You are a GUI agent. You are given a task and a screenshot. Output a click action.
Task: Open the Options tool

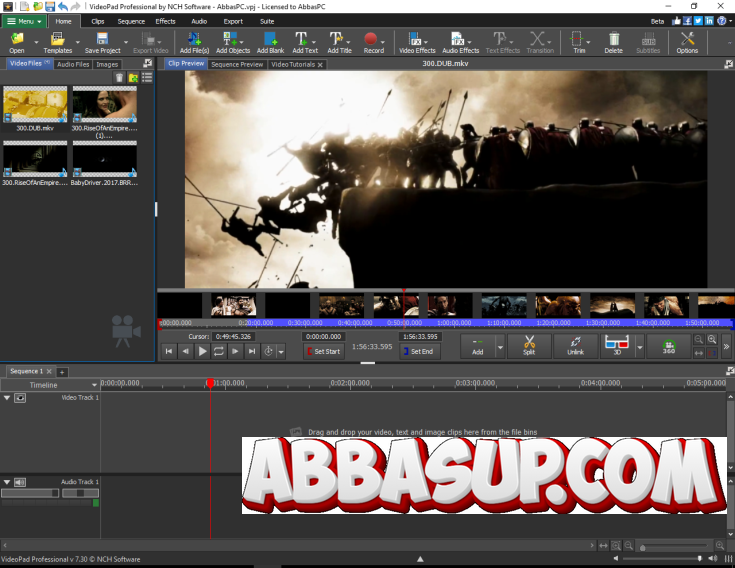(687, 42)
